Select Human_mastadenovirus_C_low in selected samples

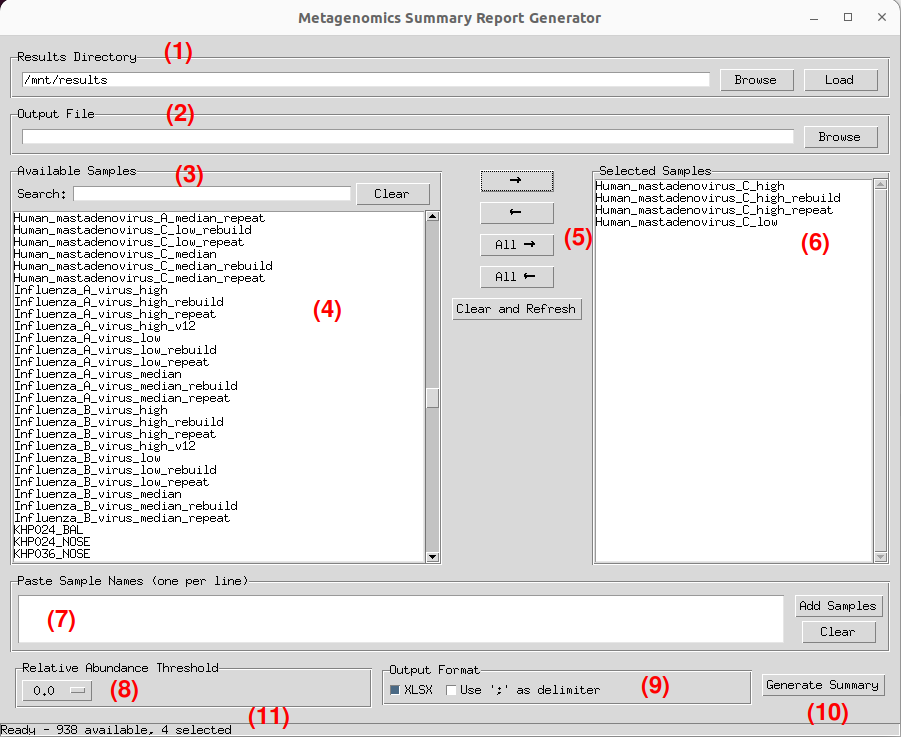click(x=686, y=222)
